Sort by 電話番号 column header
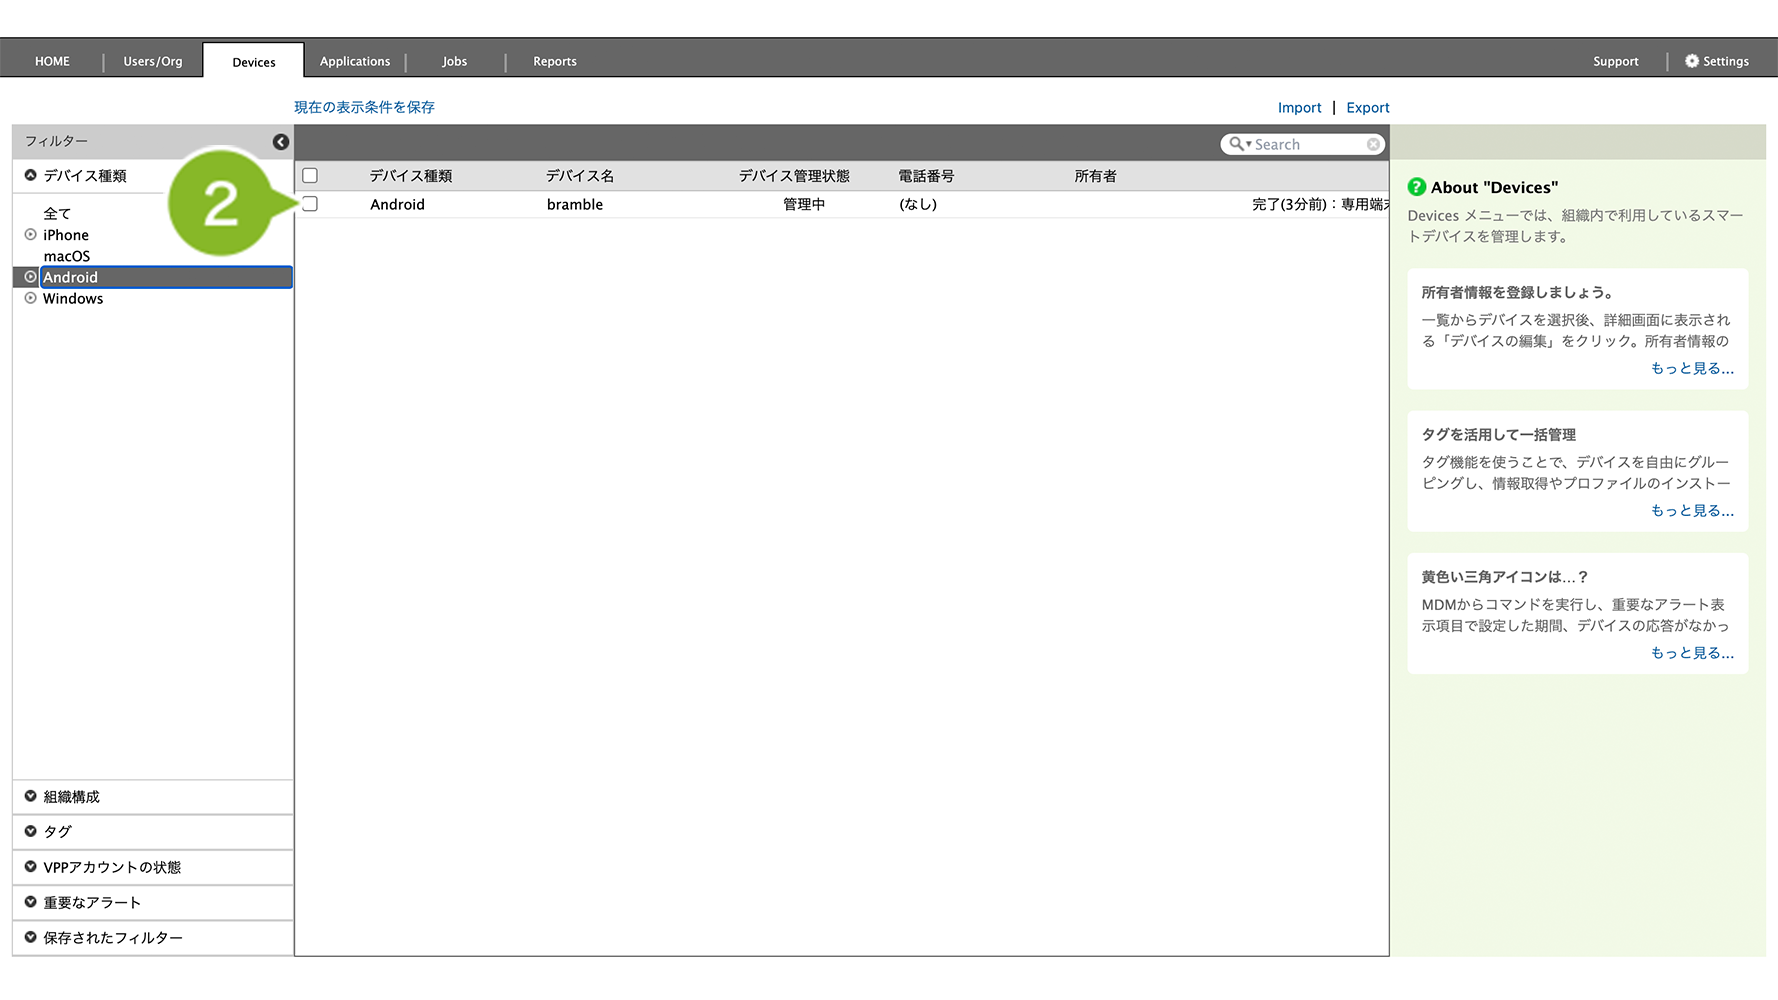Viewport: 1778px width, 1000px height. (x=926, y=176)
